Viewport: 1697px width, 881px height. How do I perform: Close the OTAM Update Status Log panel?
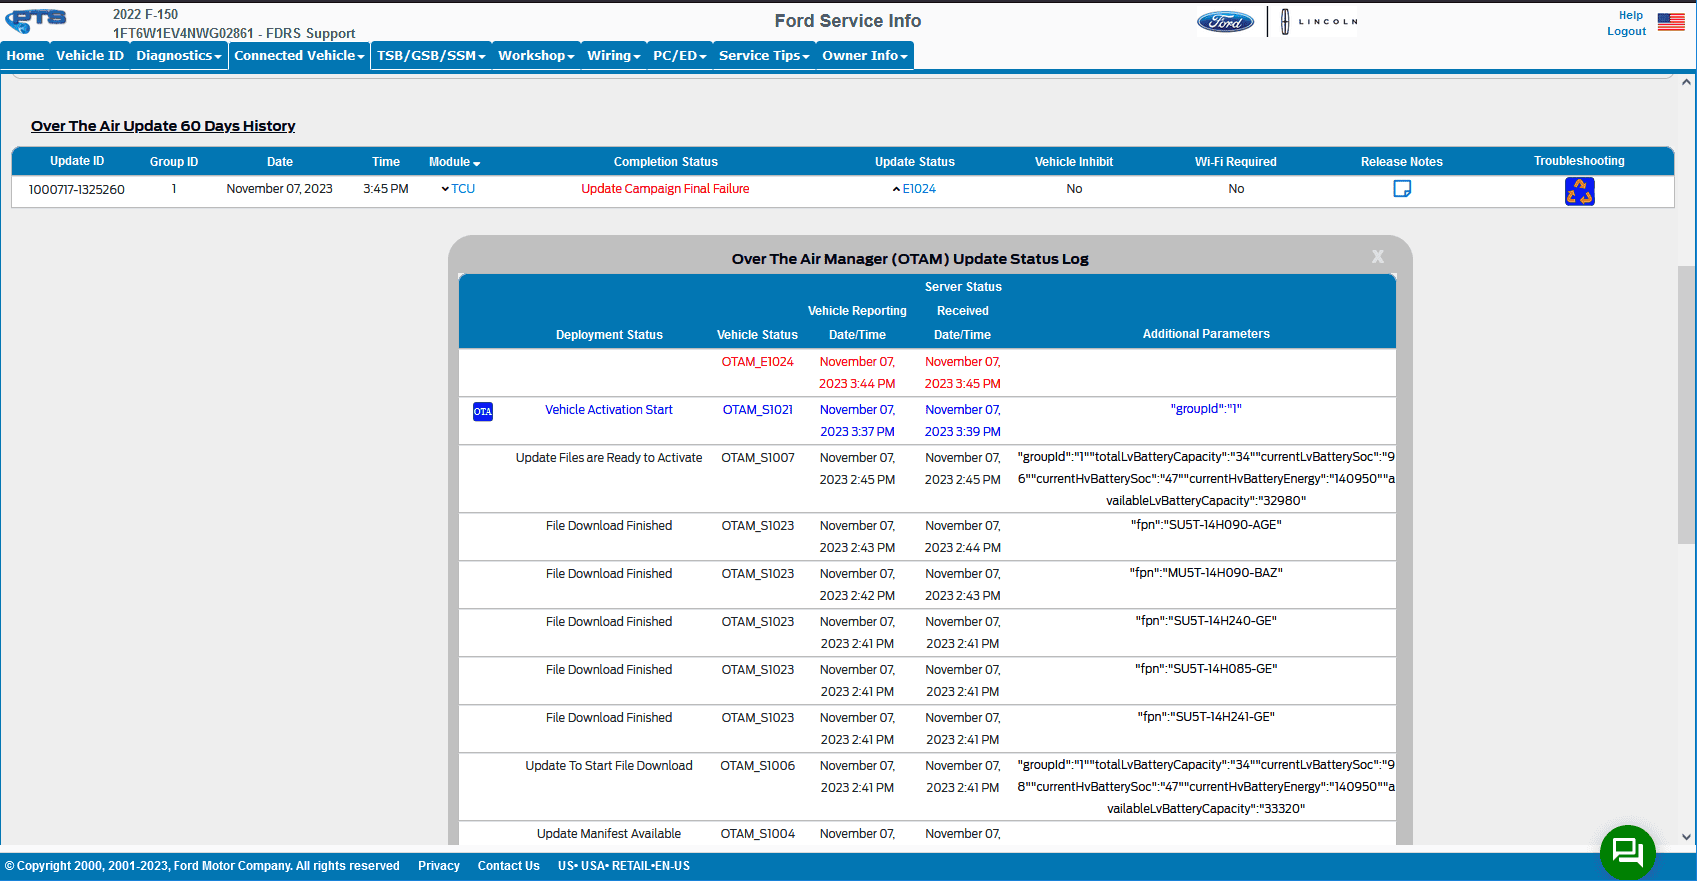click(1377, 257)
